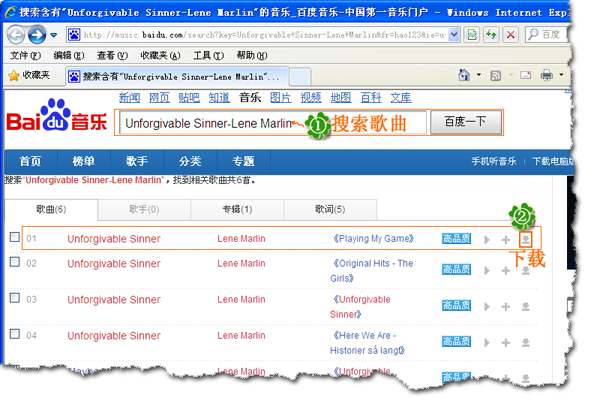Viewport: 591px width, 405px height.
Task: Open the 视频 link
Action: click(x=311, y=98)
